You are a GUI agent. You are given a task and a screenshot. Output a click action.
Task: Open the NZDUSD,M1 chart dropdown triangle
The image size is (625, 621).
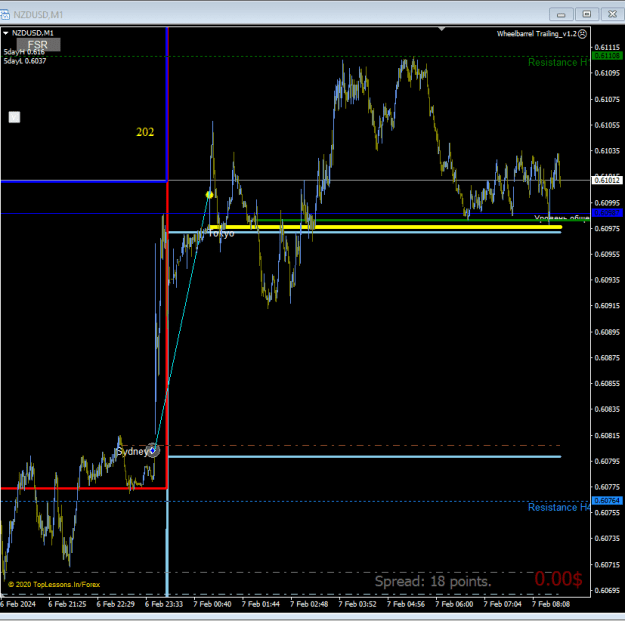point(6,33)
